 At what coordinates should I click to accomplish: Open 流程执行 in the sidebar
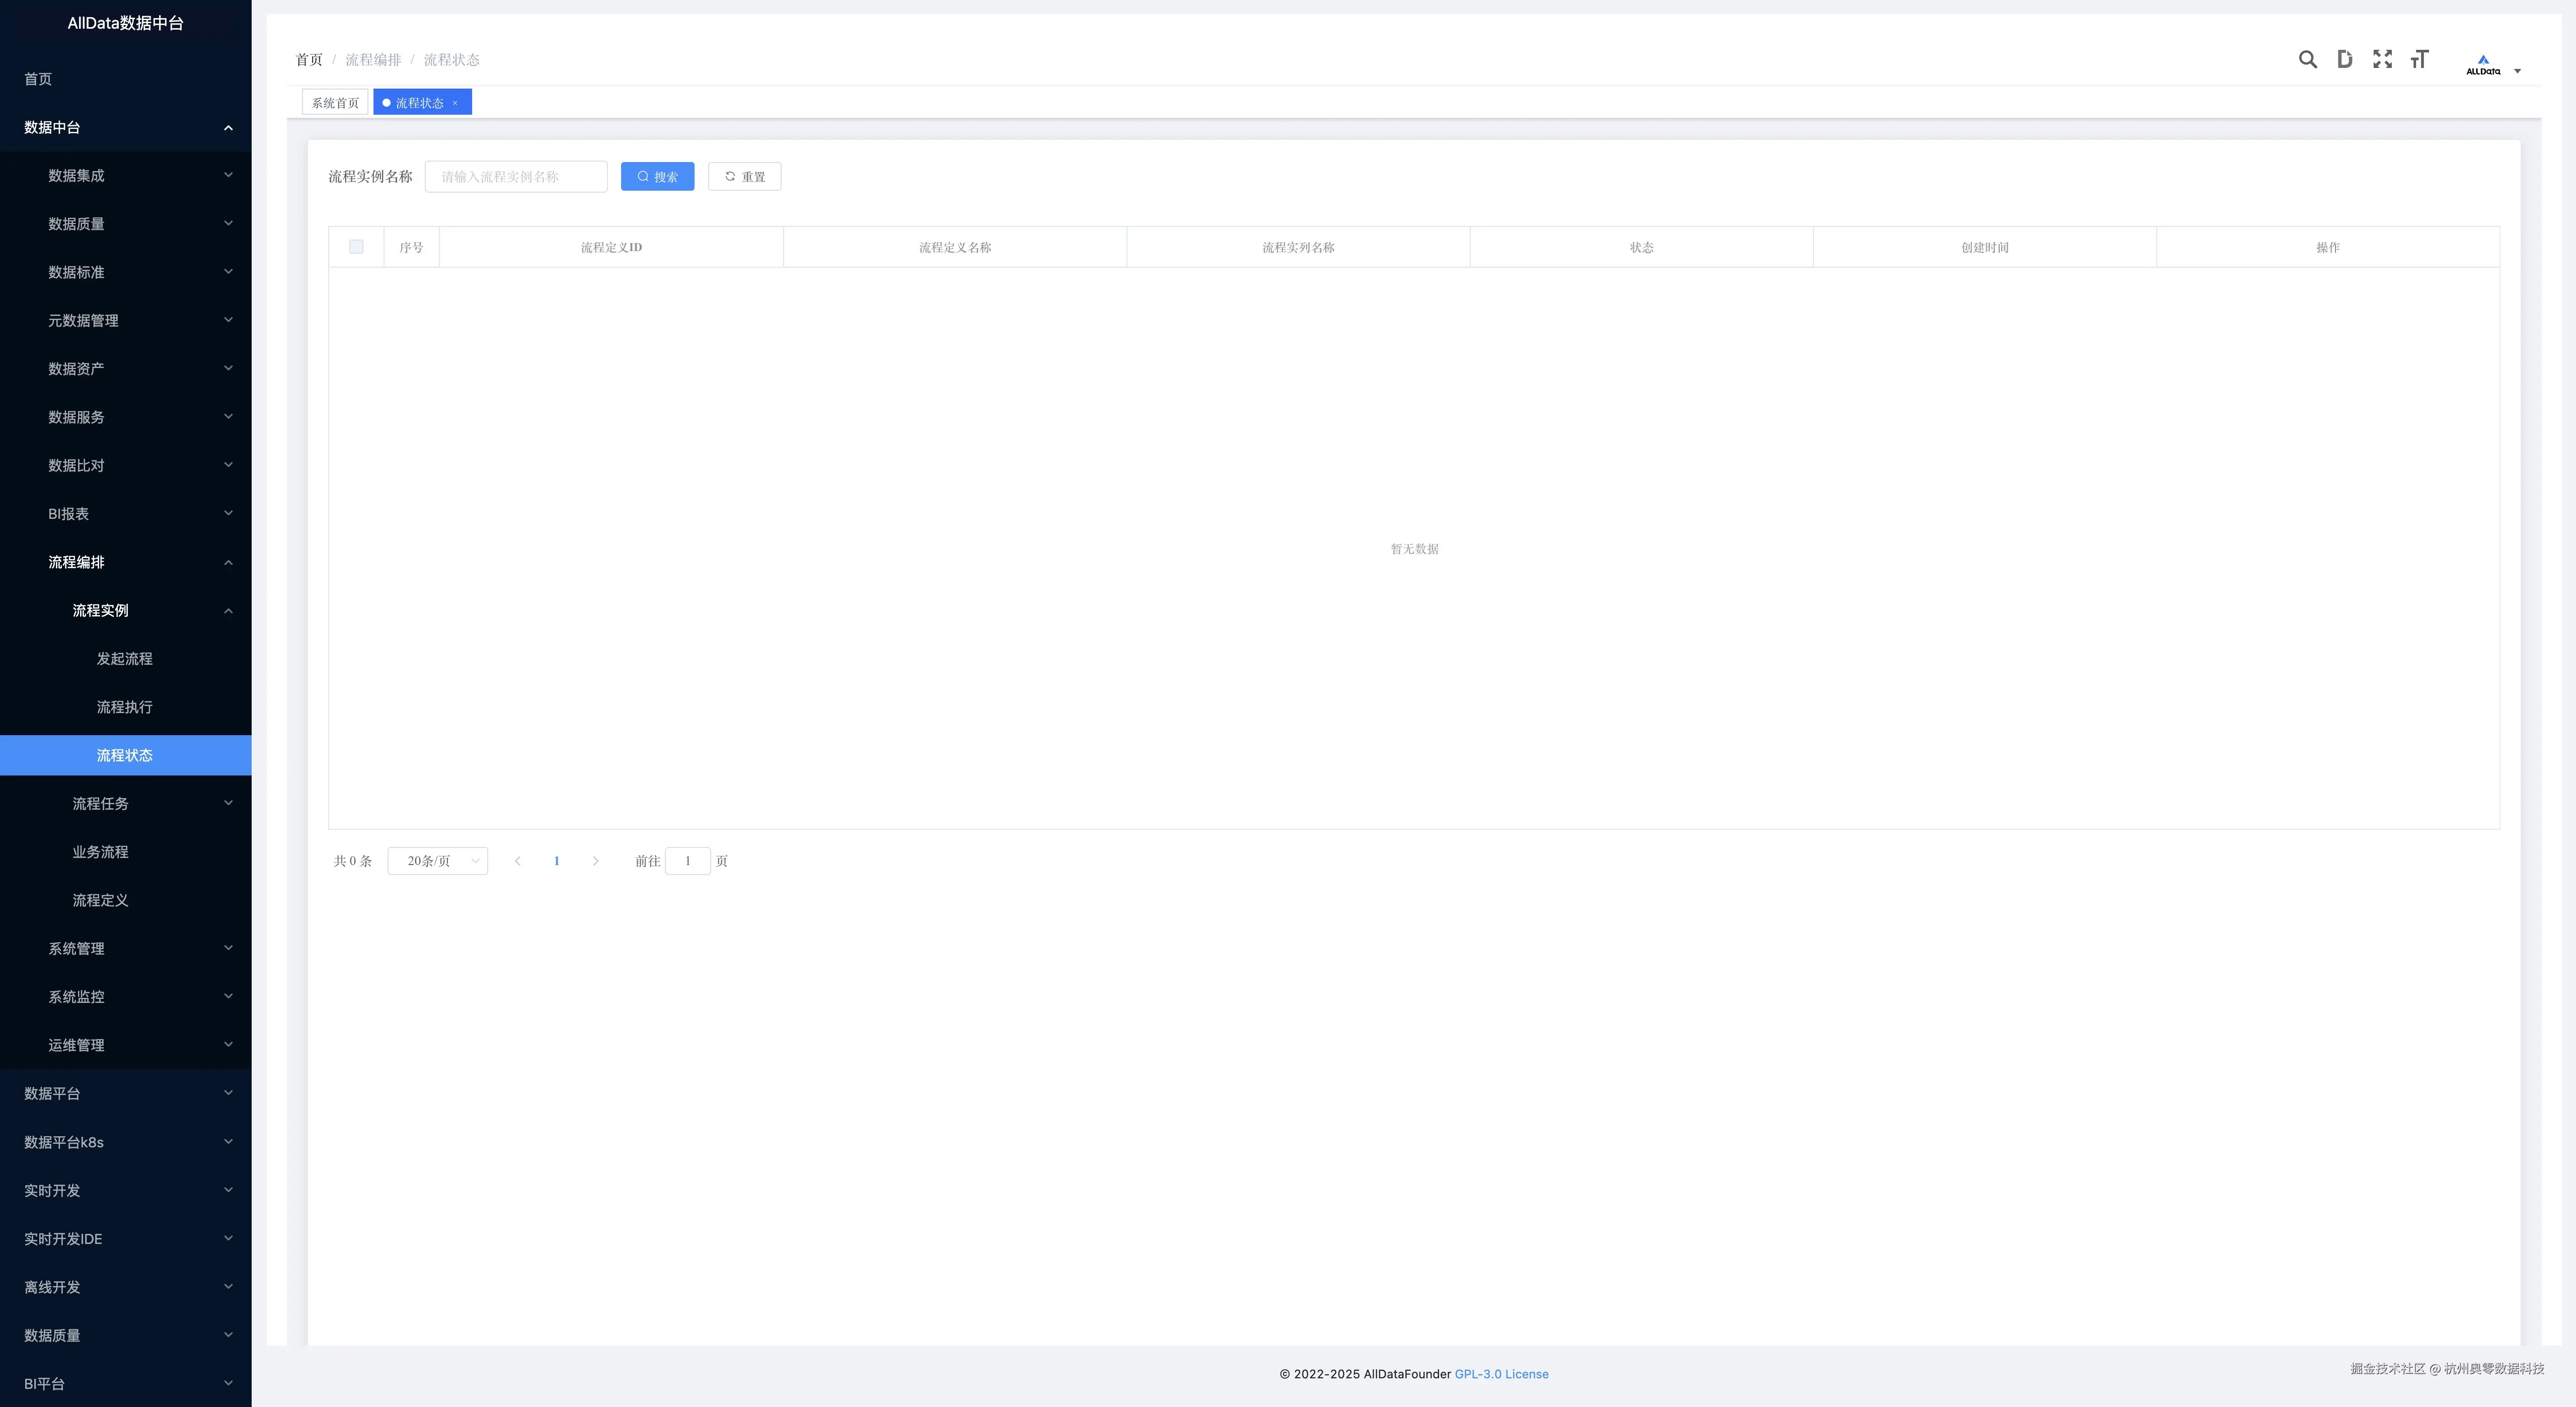(x=124, y=707)
